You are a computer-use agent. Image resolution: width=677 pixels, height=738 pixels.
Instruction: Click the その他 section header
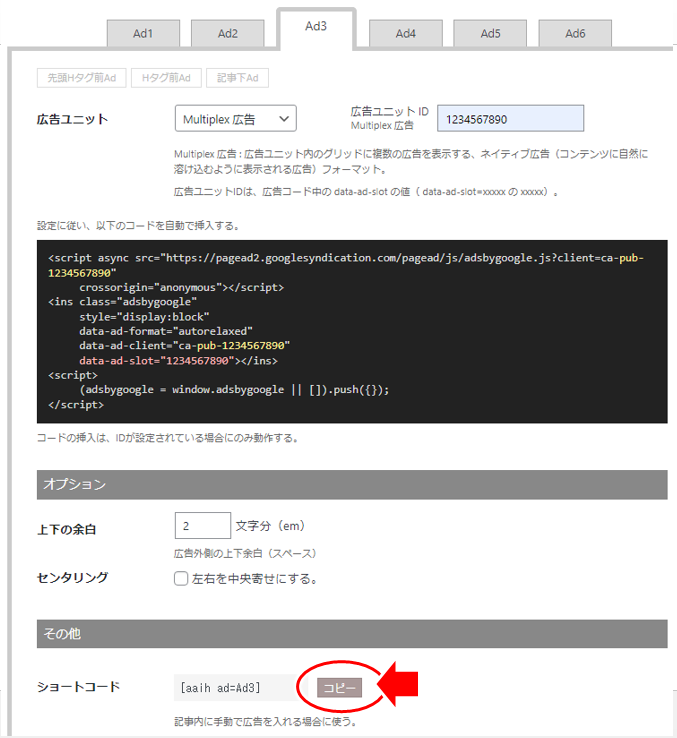(x=352, y=634)
